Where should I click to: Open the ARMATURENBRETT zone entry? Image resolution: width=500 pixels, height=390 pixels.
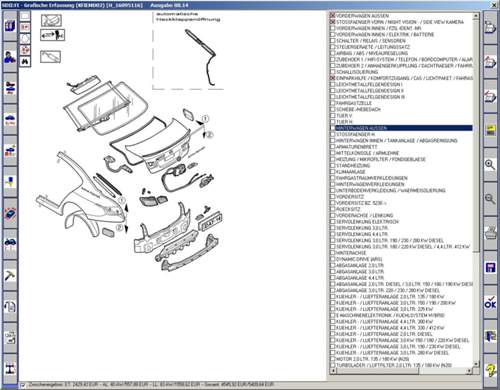pos(356,147)
